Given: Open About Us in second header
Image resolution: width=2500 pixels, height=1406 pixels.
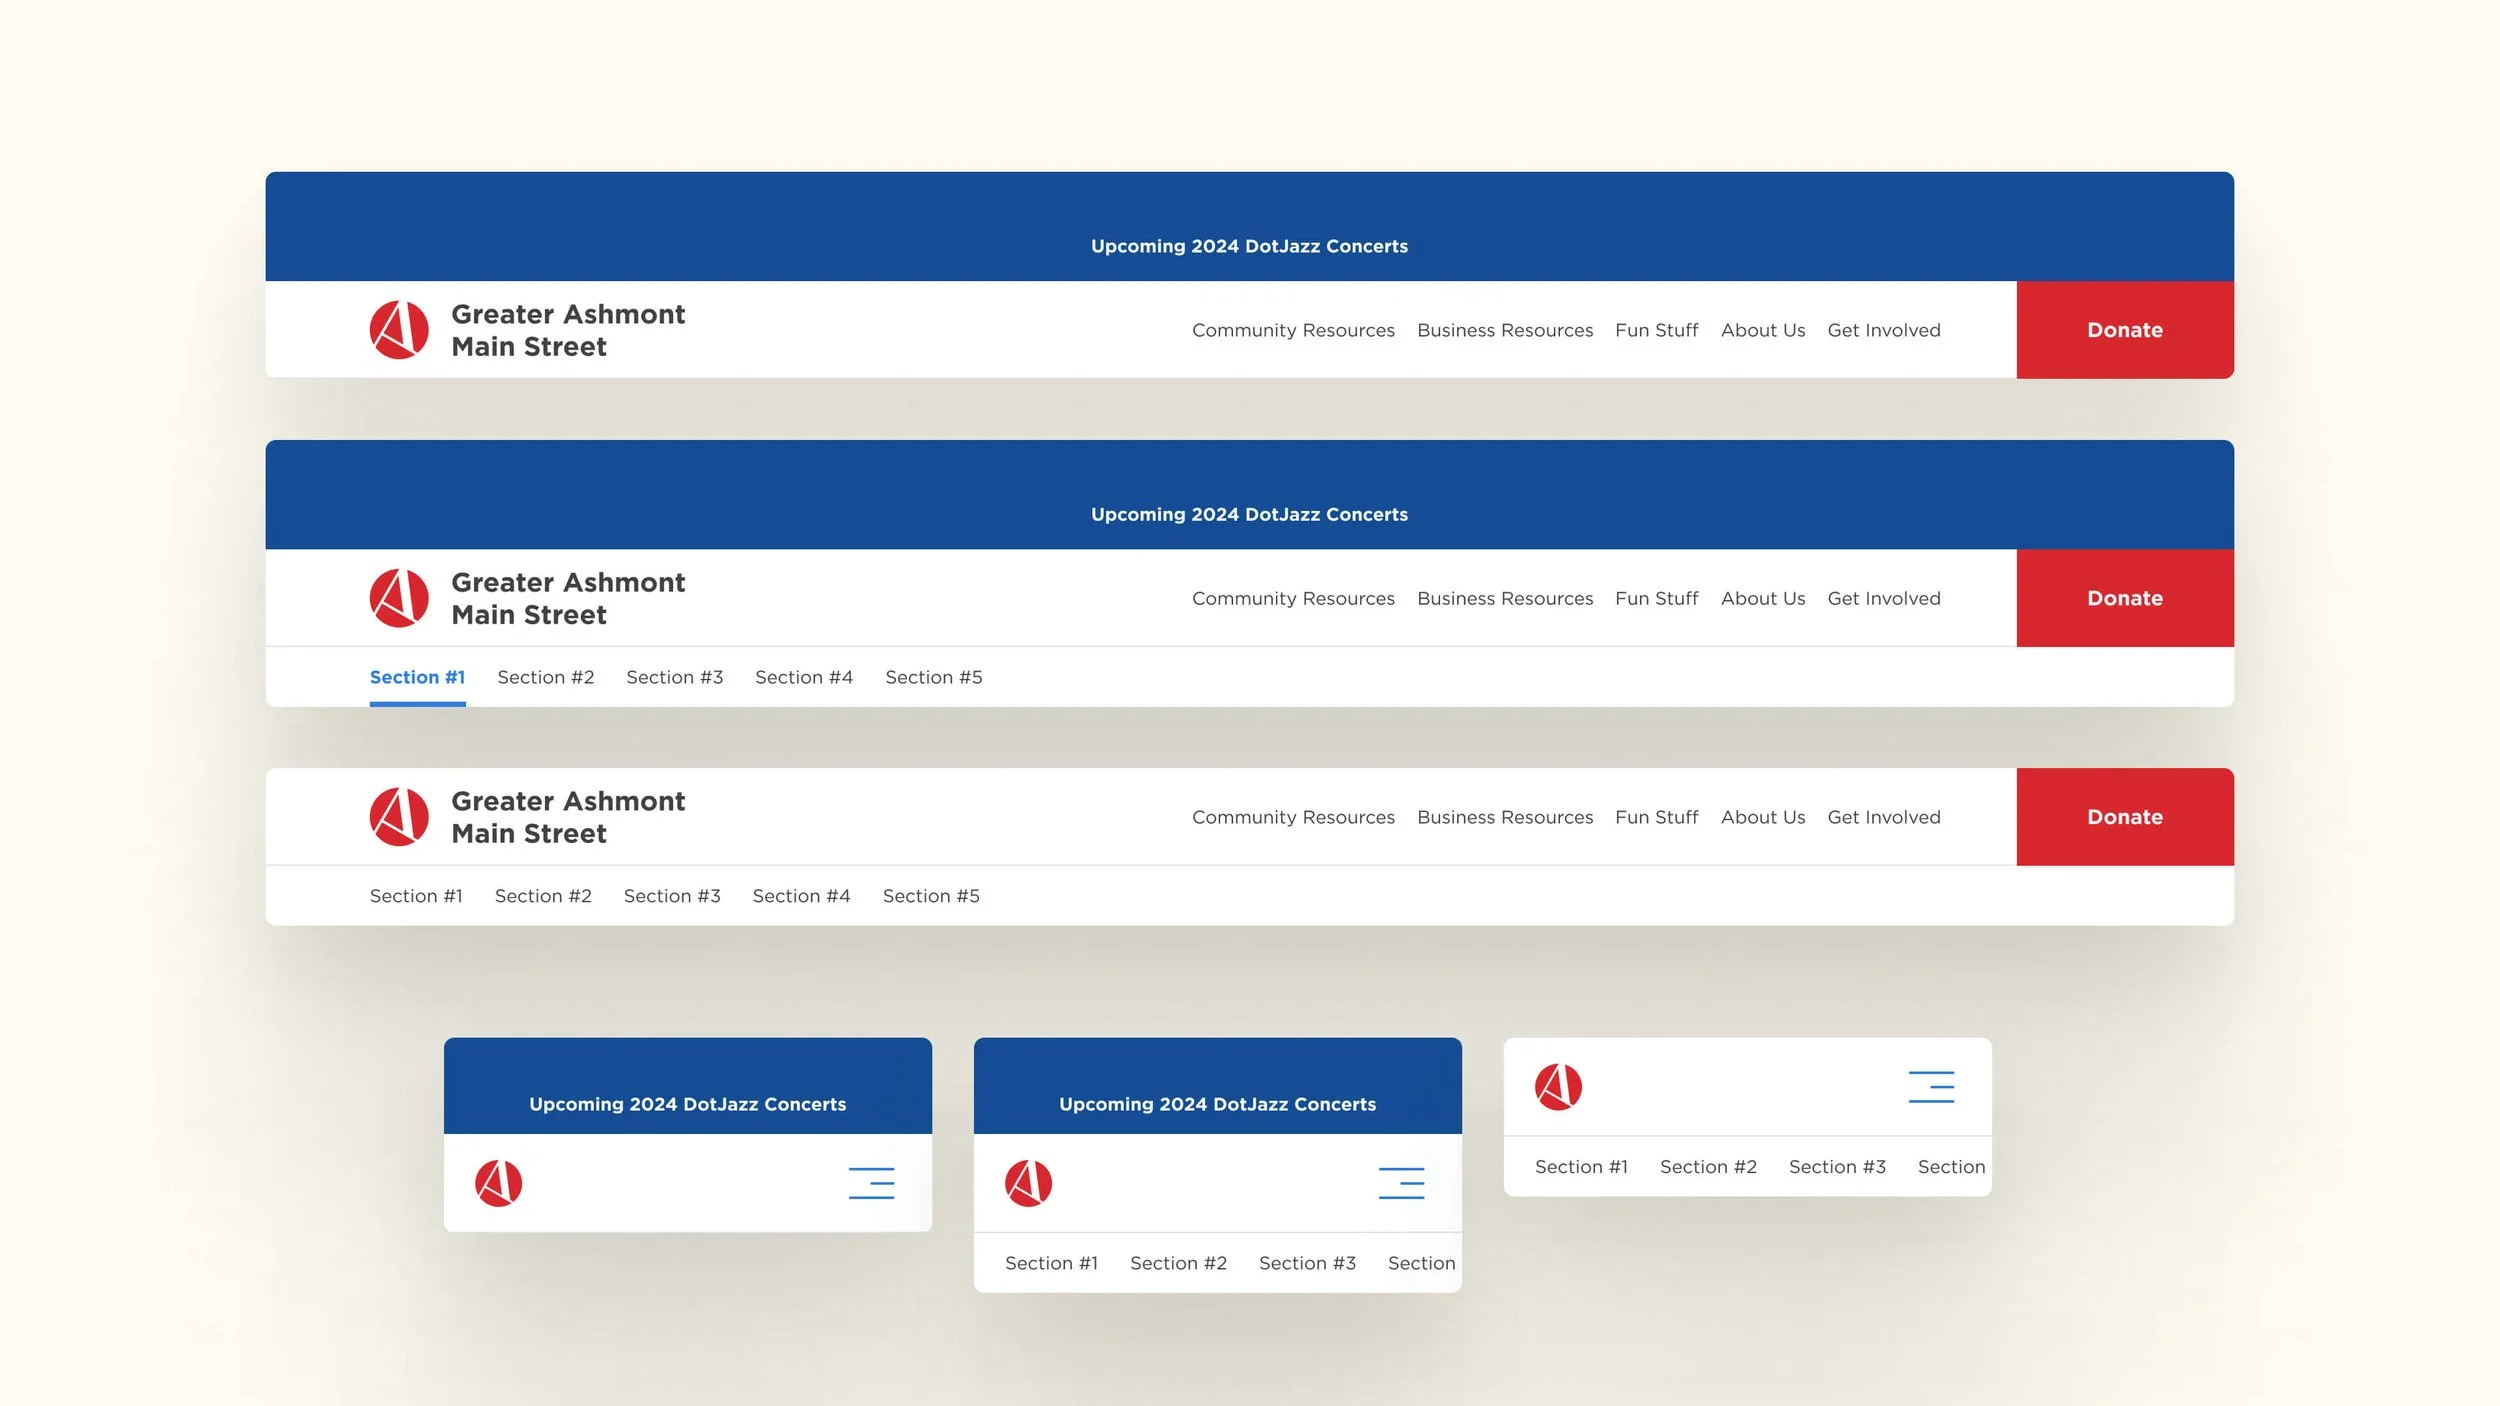Looking at the screenshot, I should (1763, 598).
